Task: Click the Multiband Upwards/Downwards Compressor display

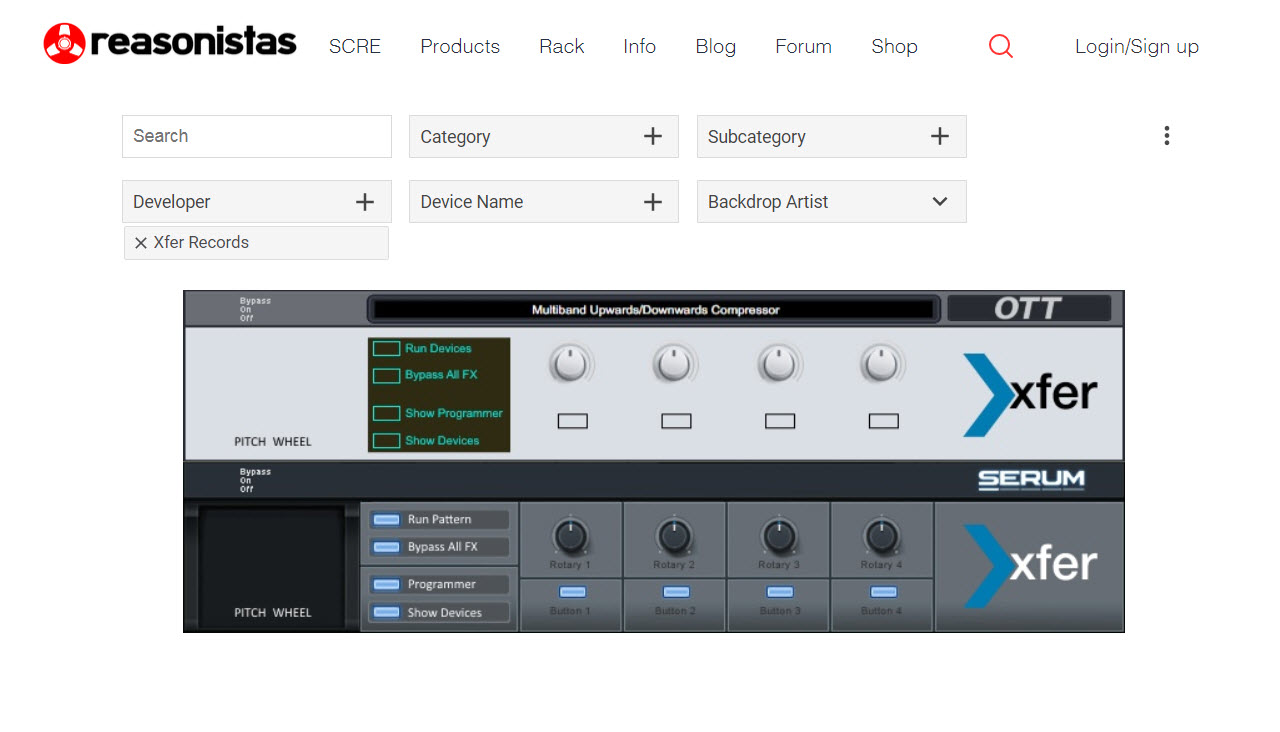Action: pos(655,309)
